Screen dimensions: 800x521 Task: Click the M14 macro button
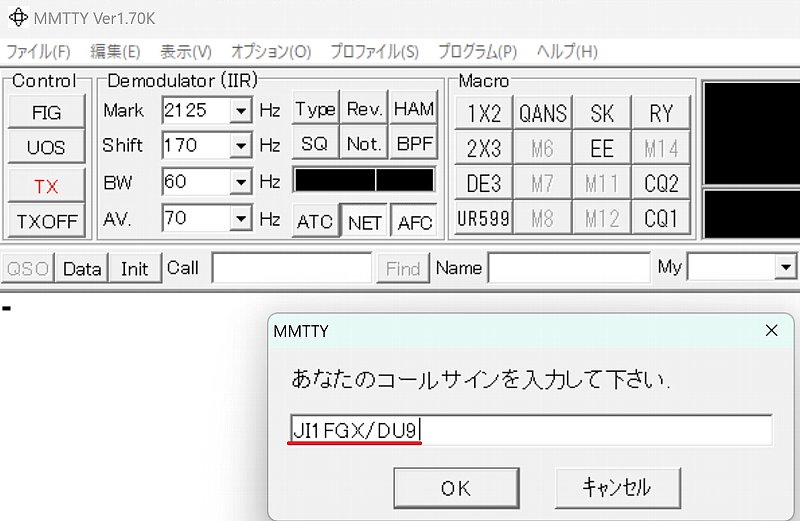661,148
